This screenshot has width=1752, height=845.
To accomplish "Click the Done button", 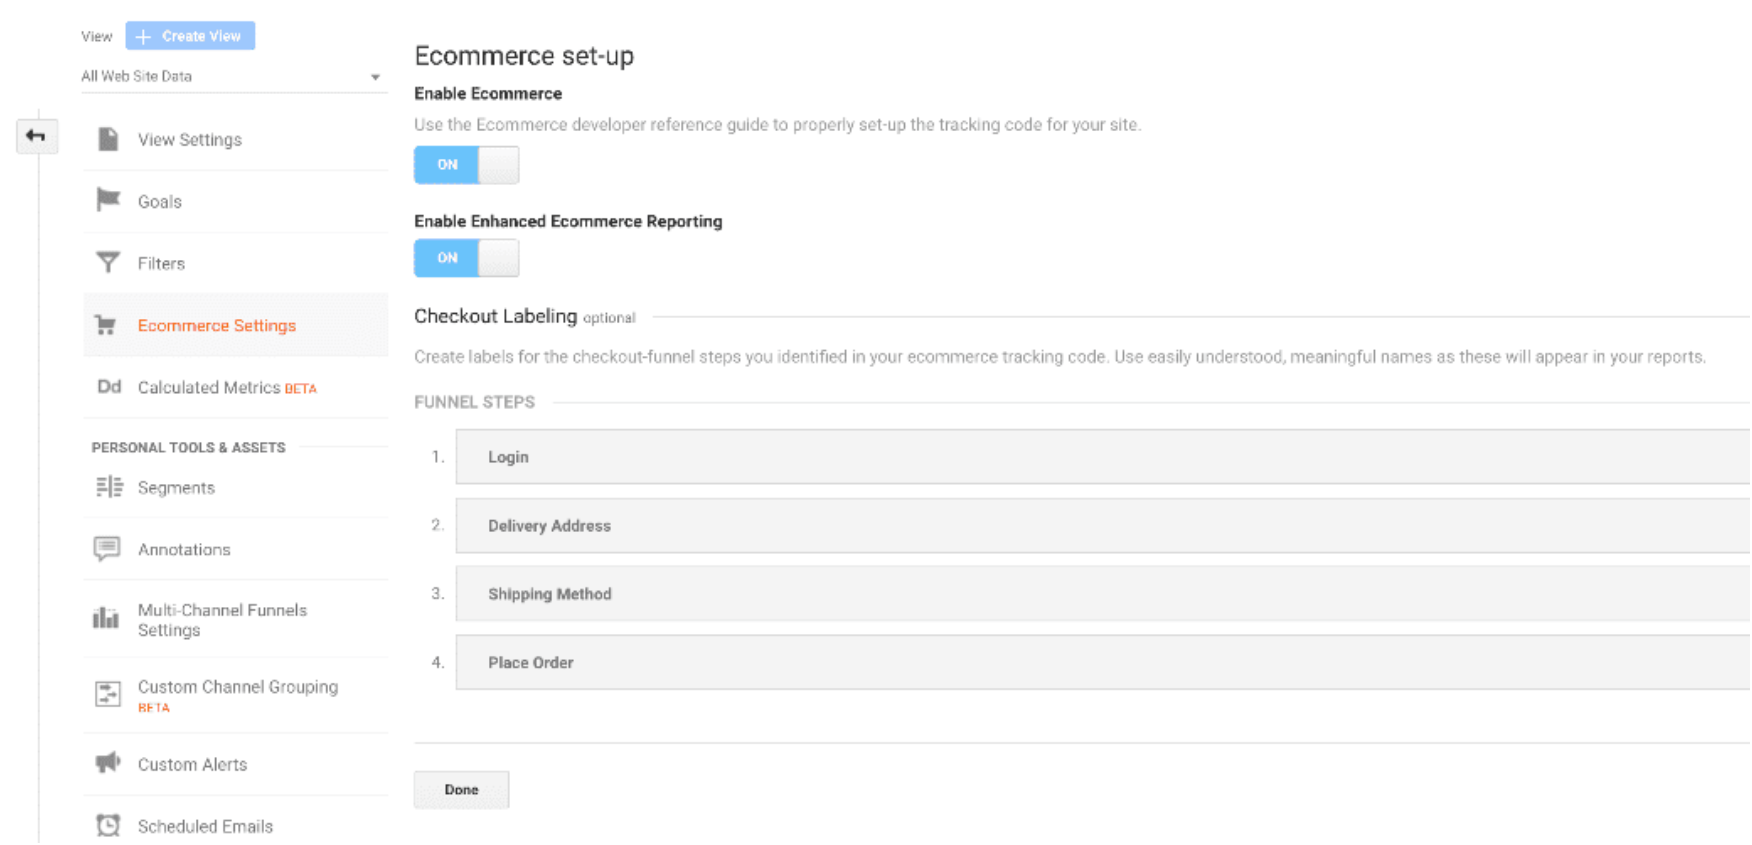I will (x=461, y=789).
